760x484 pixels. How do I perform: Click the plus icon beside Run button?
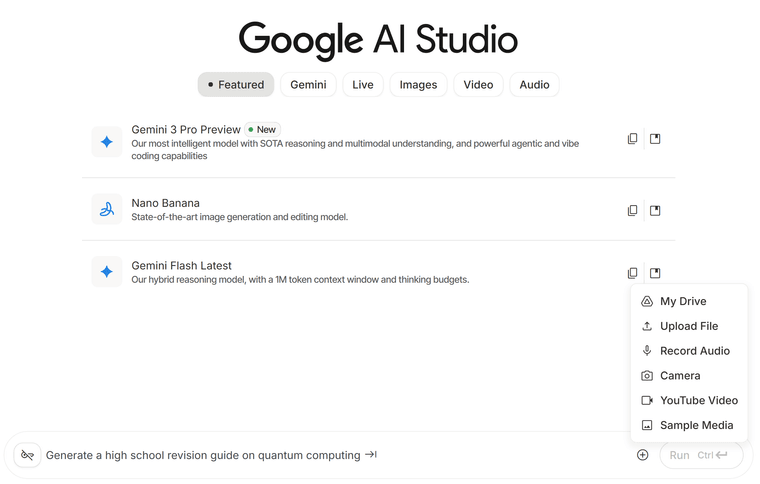coord(642,455)
